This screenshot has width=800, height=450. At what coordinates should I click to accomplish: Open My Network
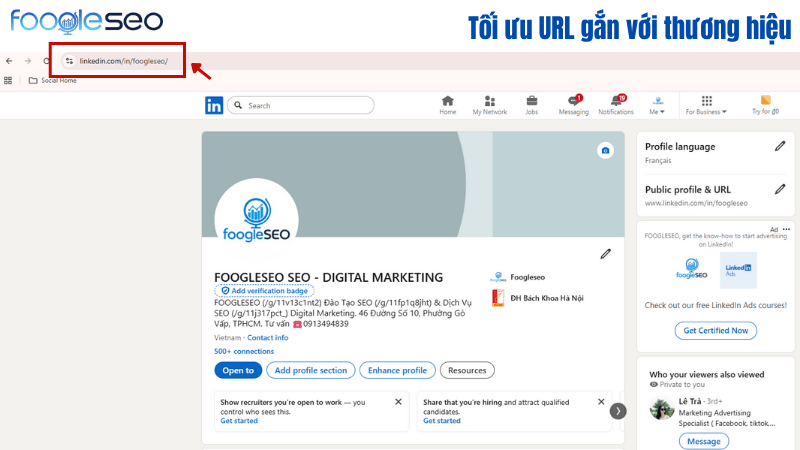489,105
